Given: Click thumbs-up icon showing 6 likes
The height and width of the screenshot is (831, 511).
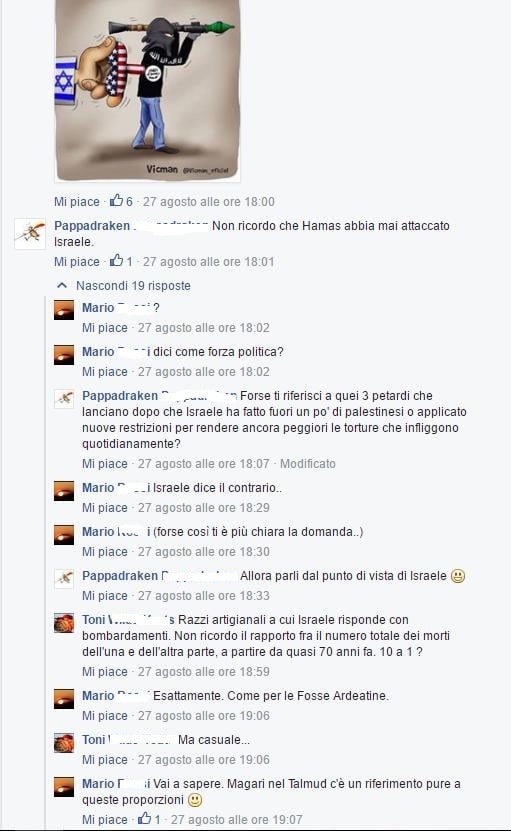Looking at the screenshot, I should click(x=116, y=200).
